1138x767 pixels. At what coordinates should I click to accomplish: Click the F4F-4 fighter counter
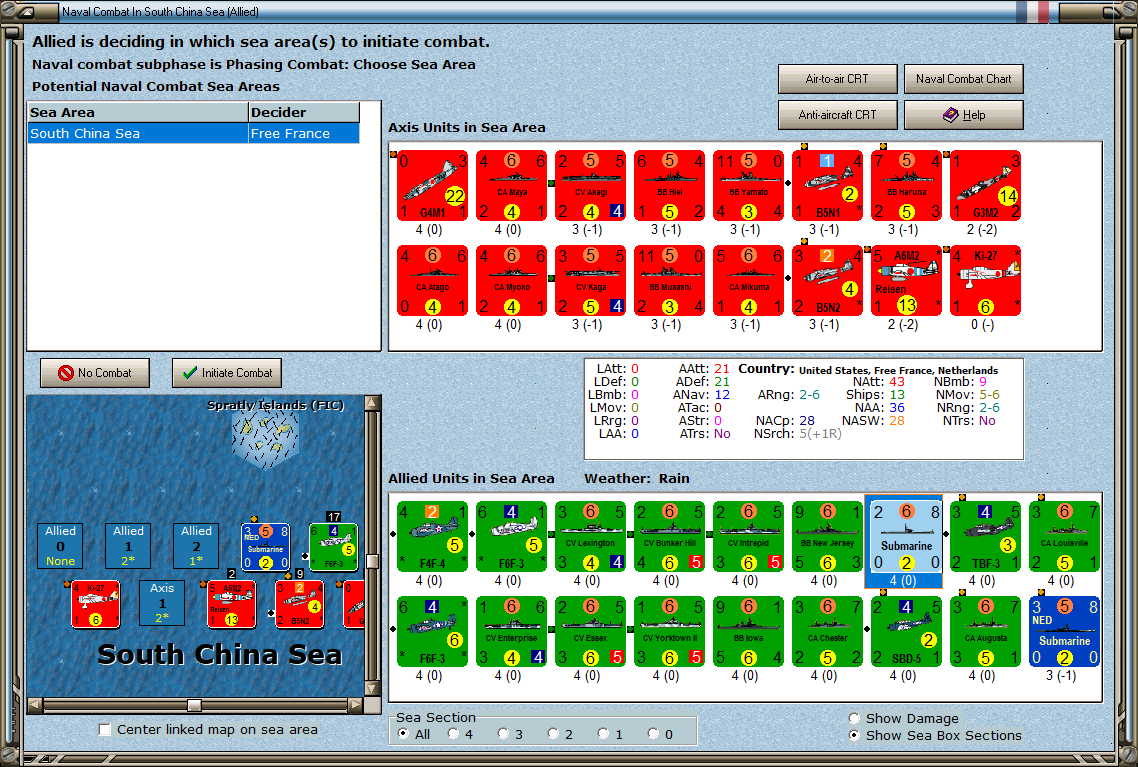point(433,536)
